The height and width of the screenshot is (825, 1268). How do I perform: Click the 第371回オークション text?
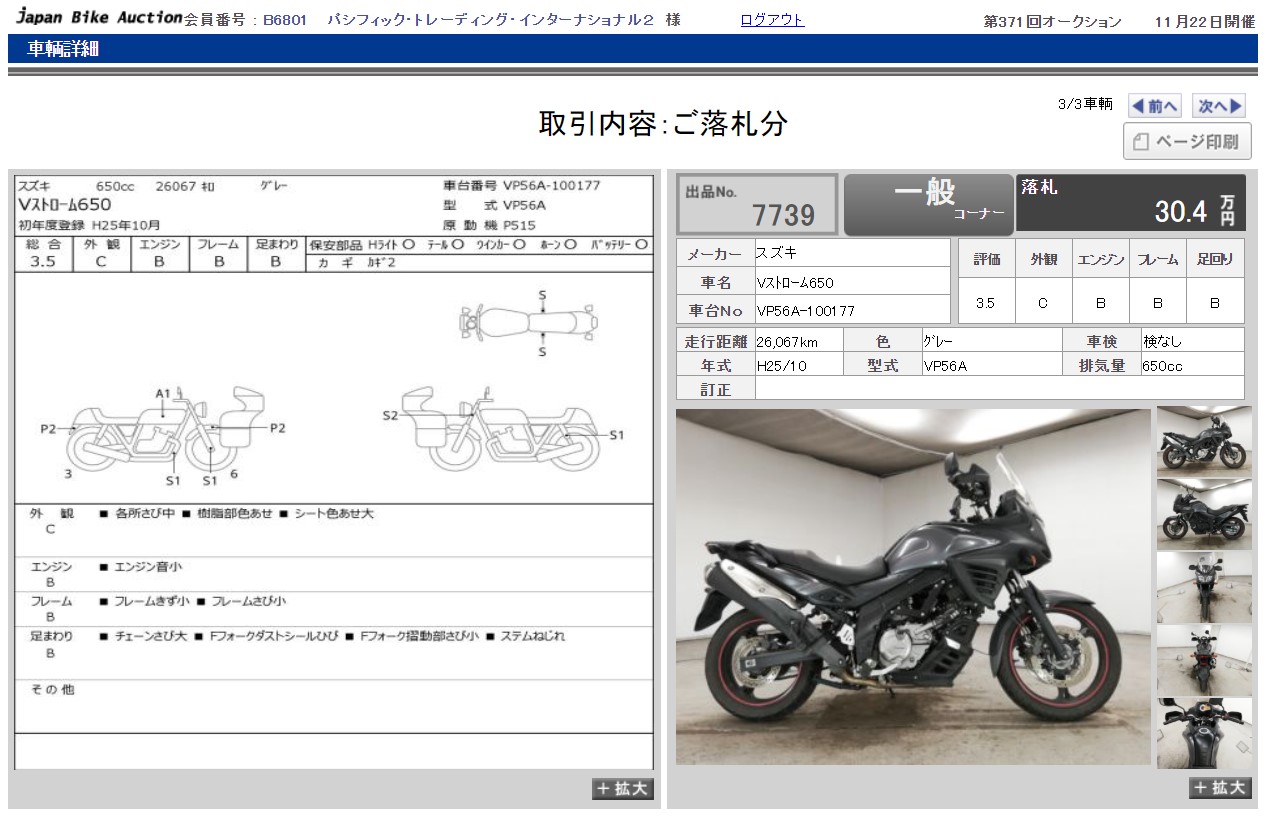coord(1053,21)
